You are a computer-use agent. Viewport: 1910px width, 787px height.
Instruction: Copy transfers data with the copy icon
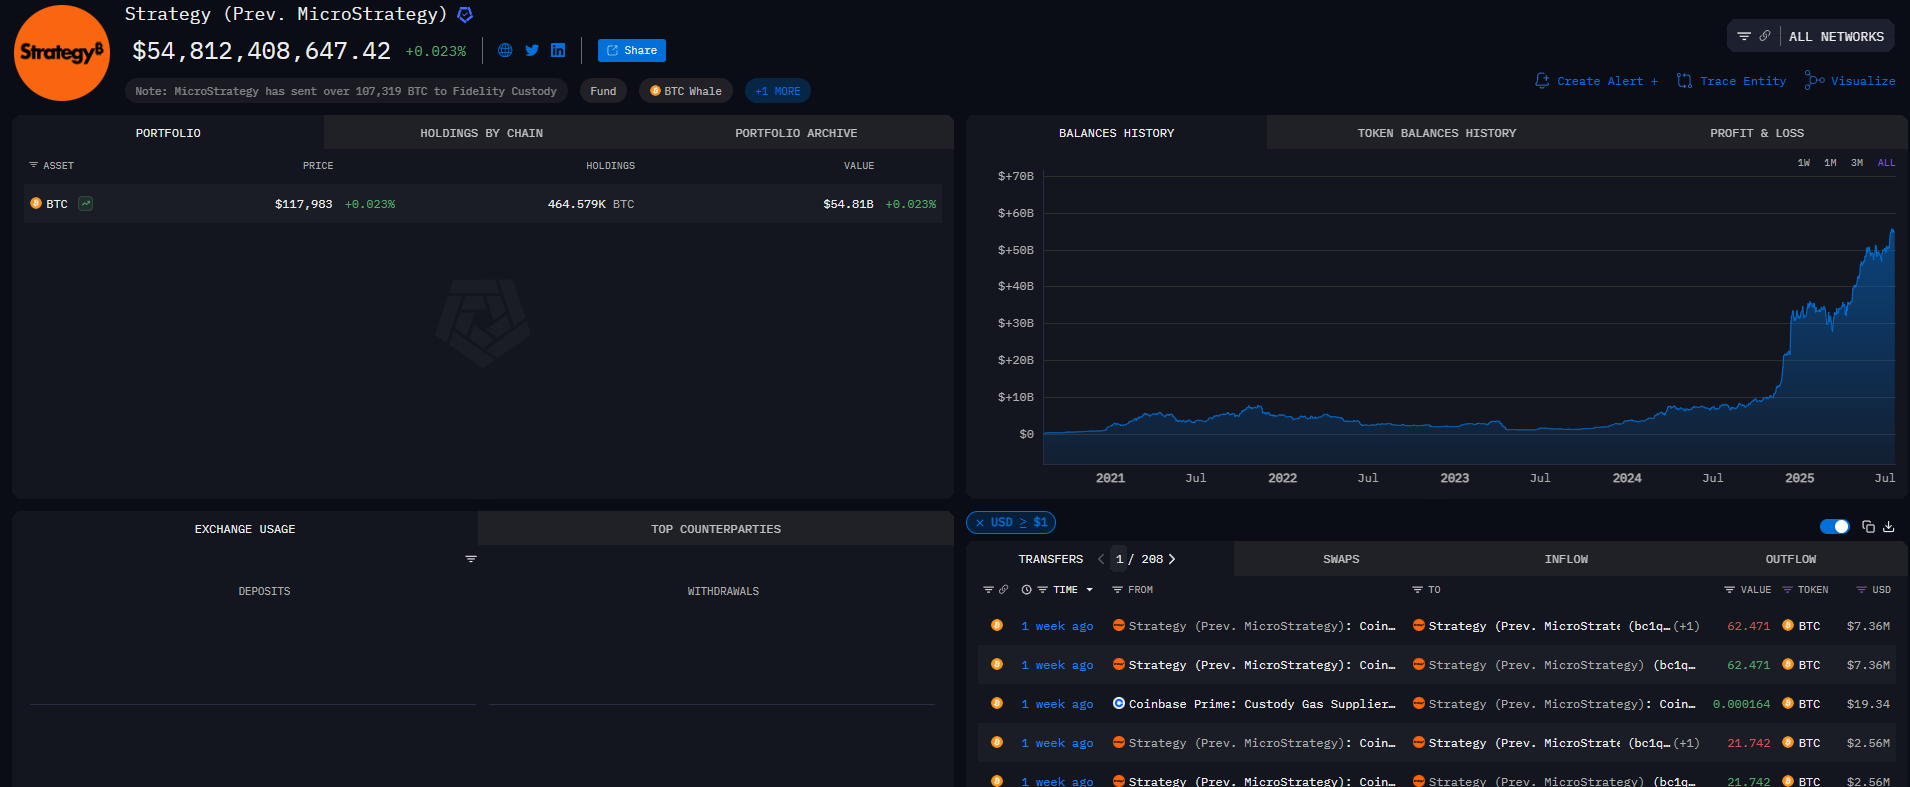tap(1868, 527)
